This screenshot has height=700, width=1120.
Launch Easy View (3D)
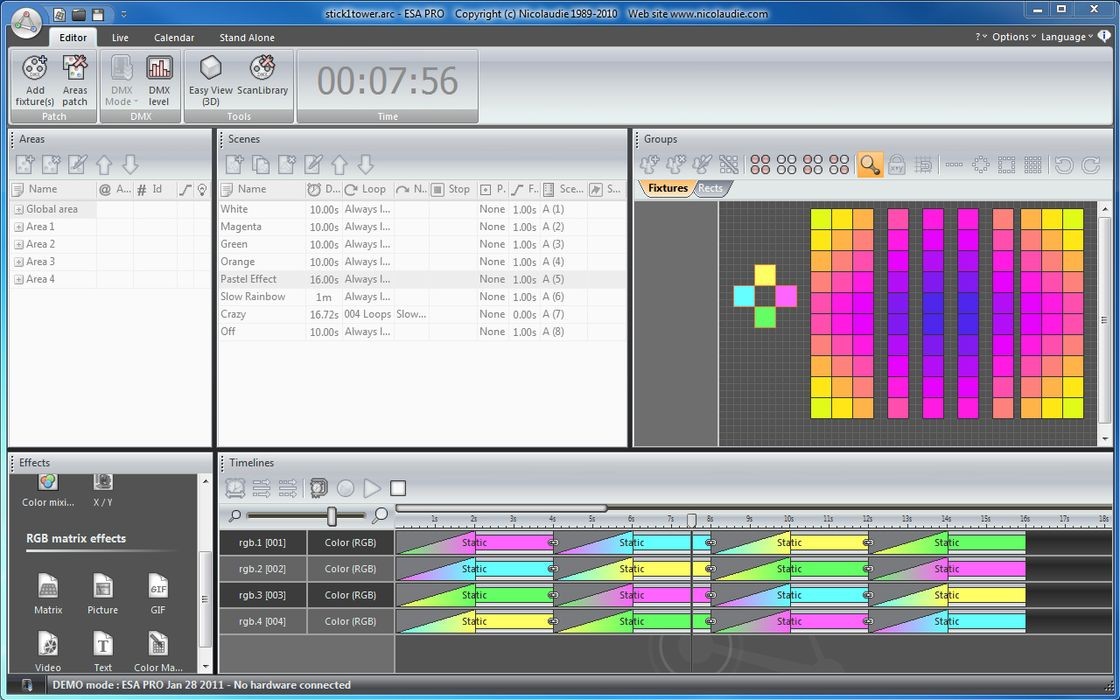pyautogui.click(x=211, y=79)
